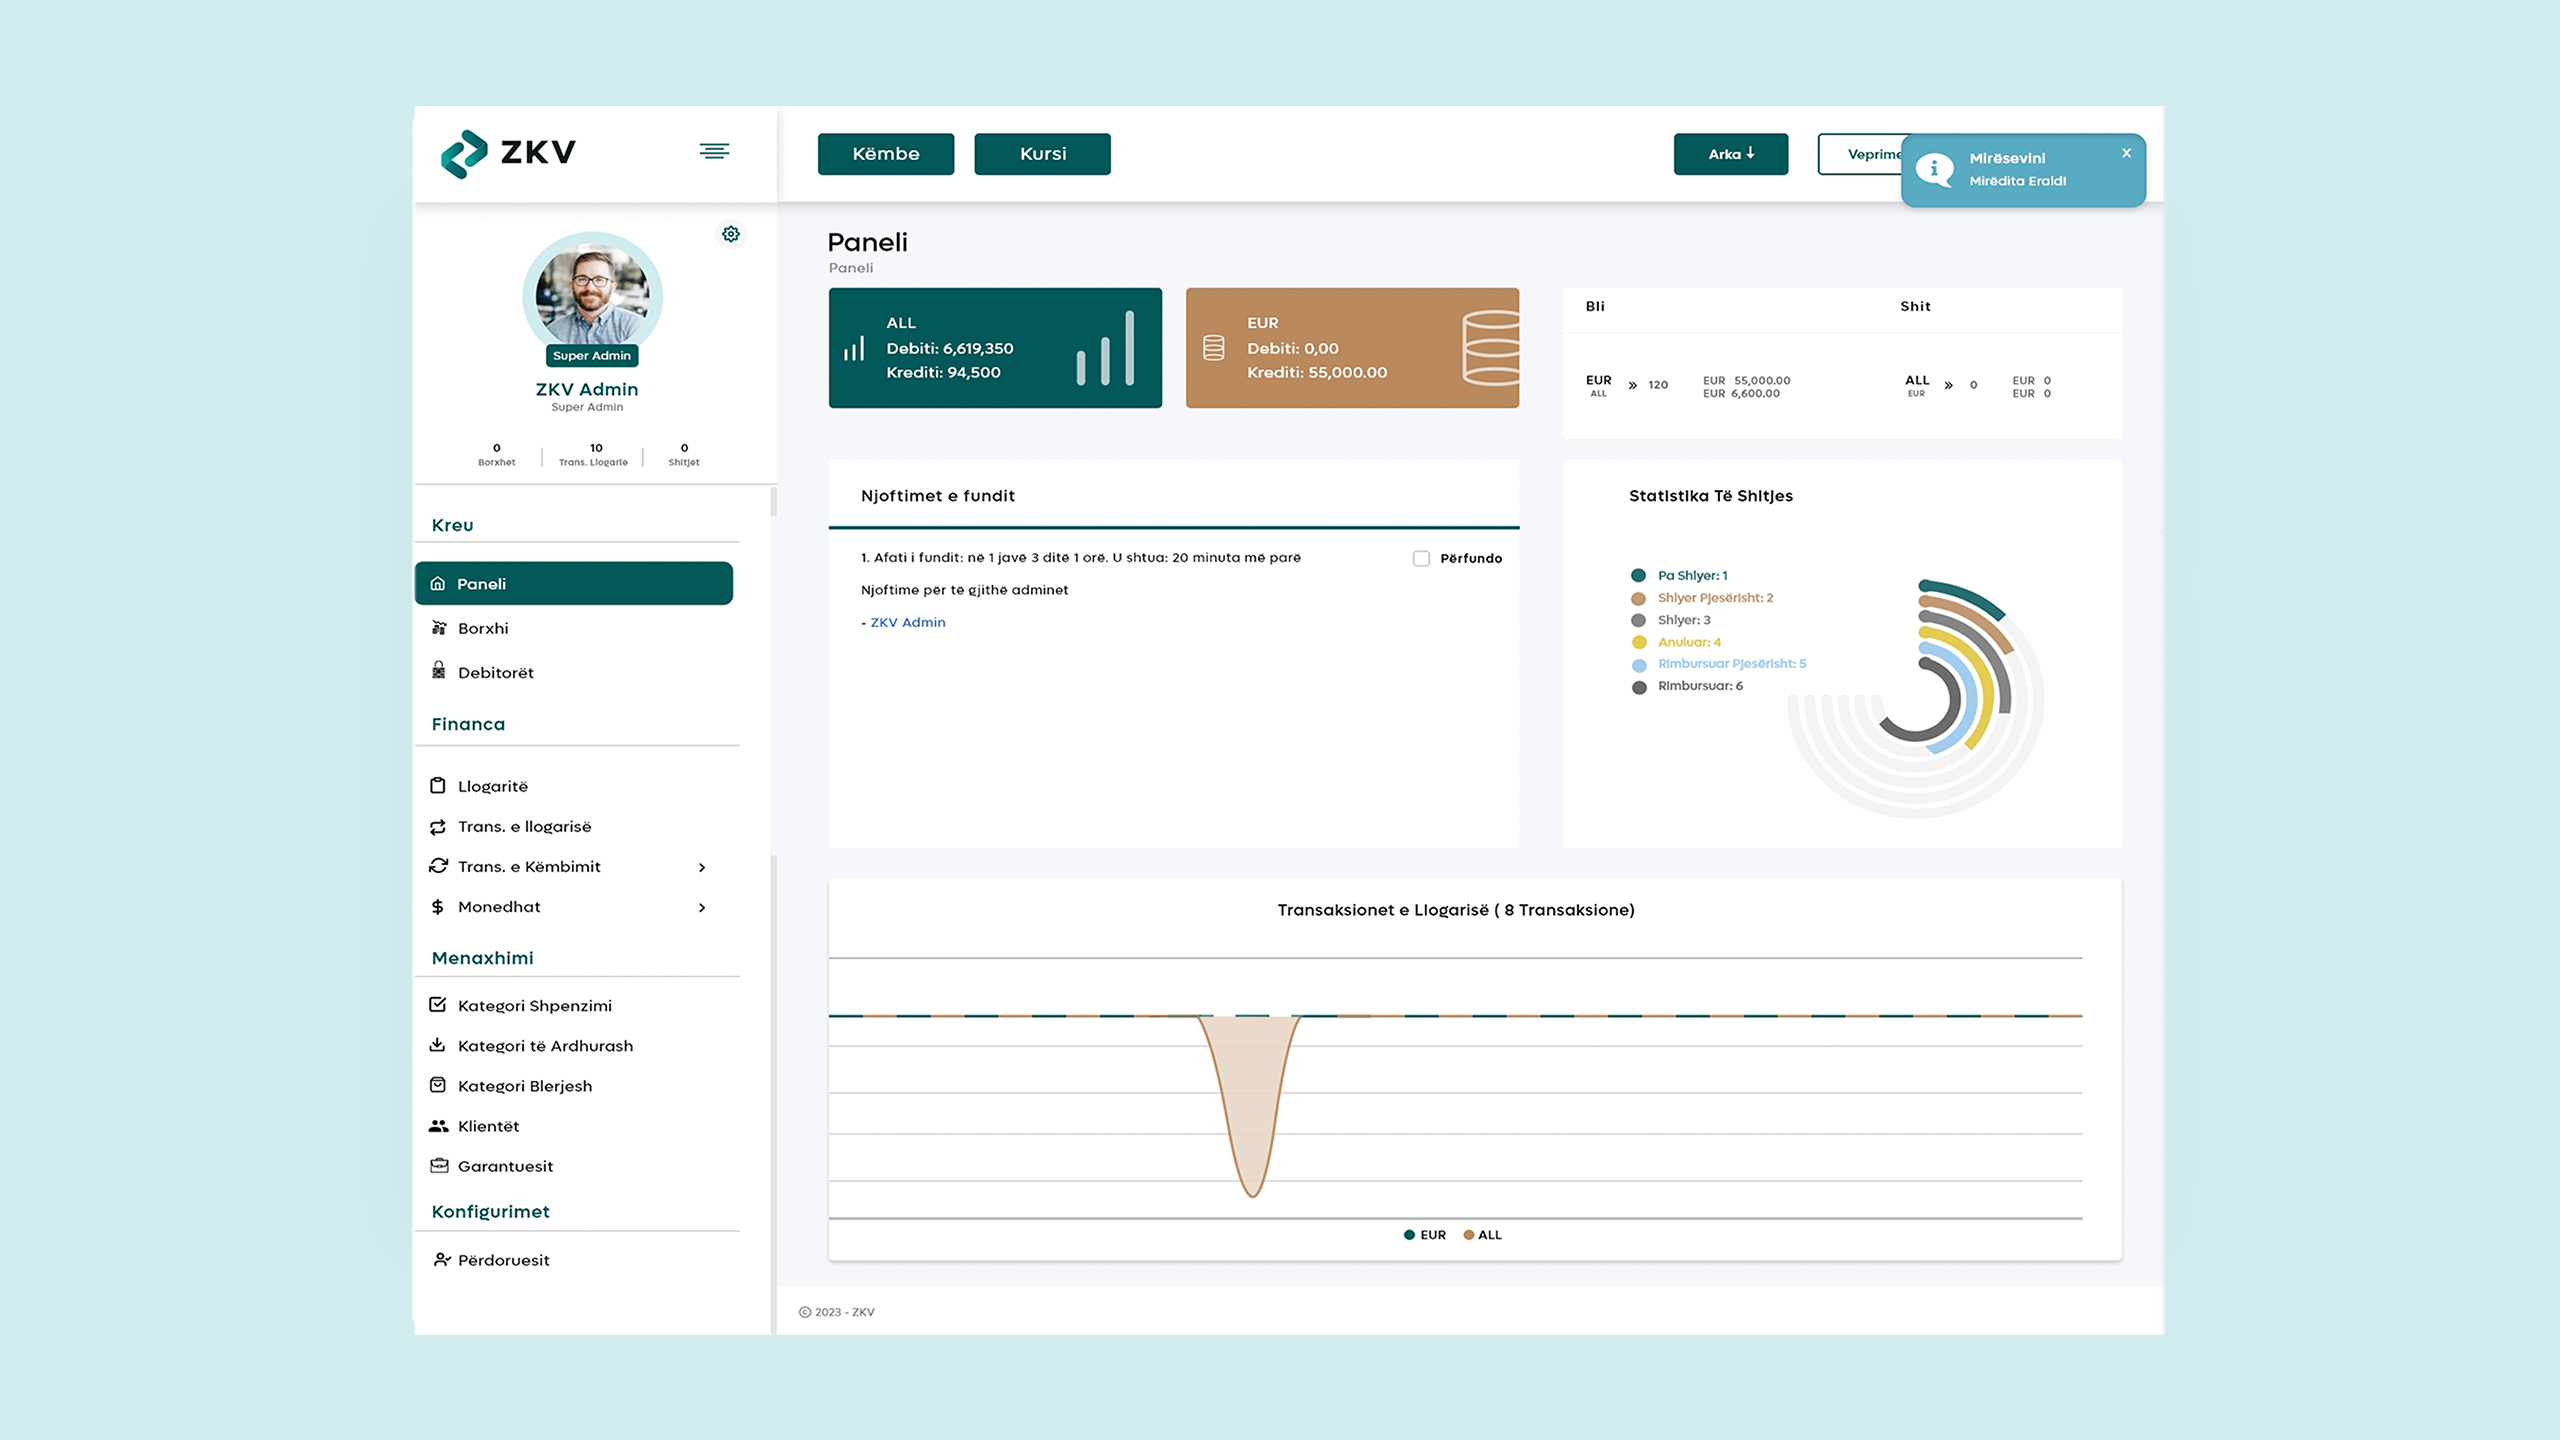Select the Paneli menu item
The image size is (2560, 1440).
click(x=574, y=584)
